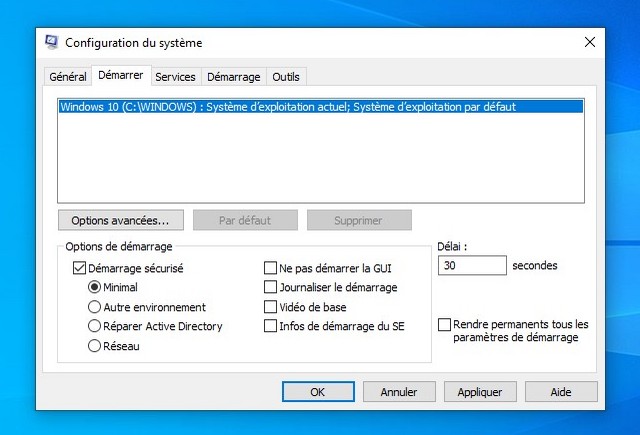640x435 pixels.
Task: Select Réparer Active Directory option
Action: pos(95,326)
